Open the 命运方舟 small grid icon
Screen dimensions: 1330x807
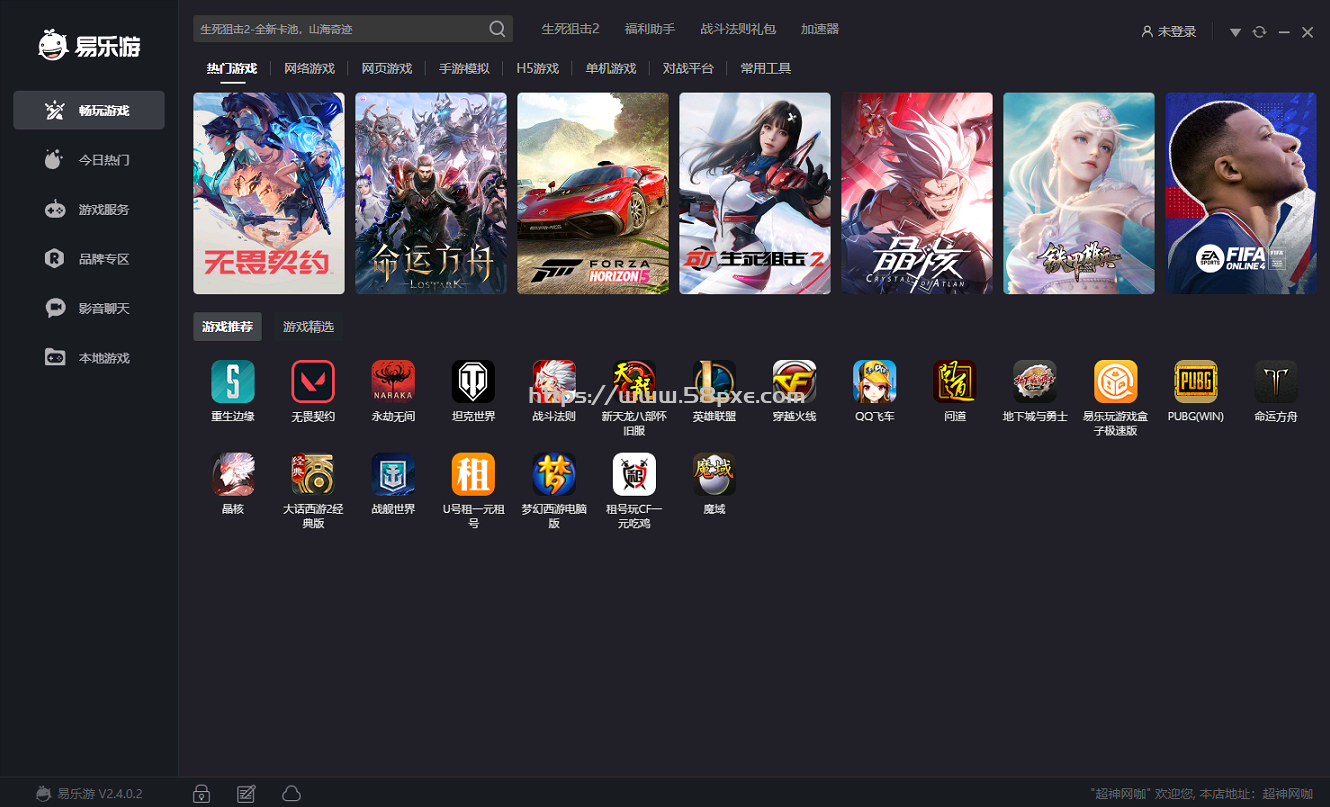(1276, 382)
